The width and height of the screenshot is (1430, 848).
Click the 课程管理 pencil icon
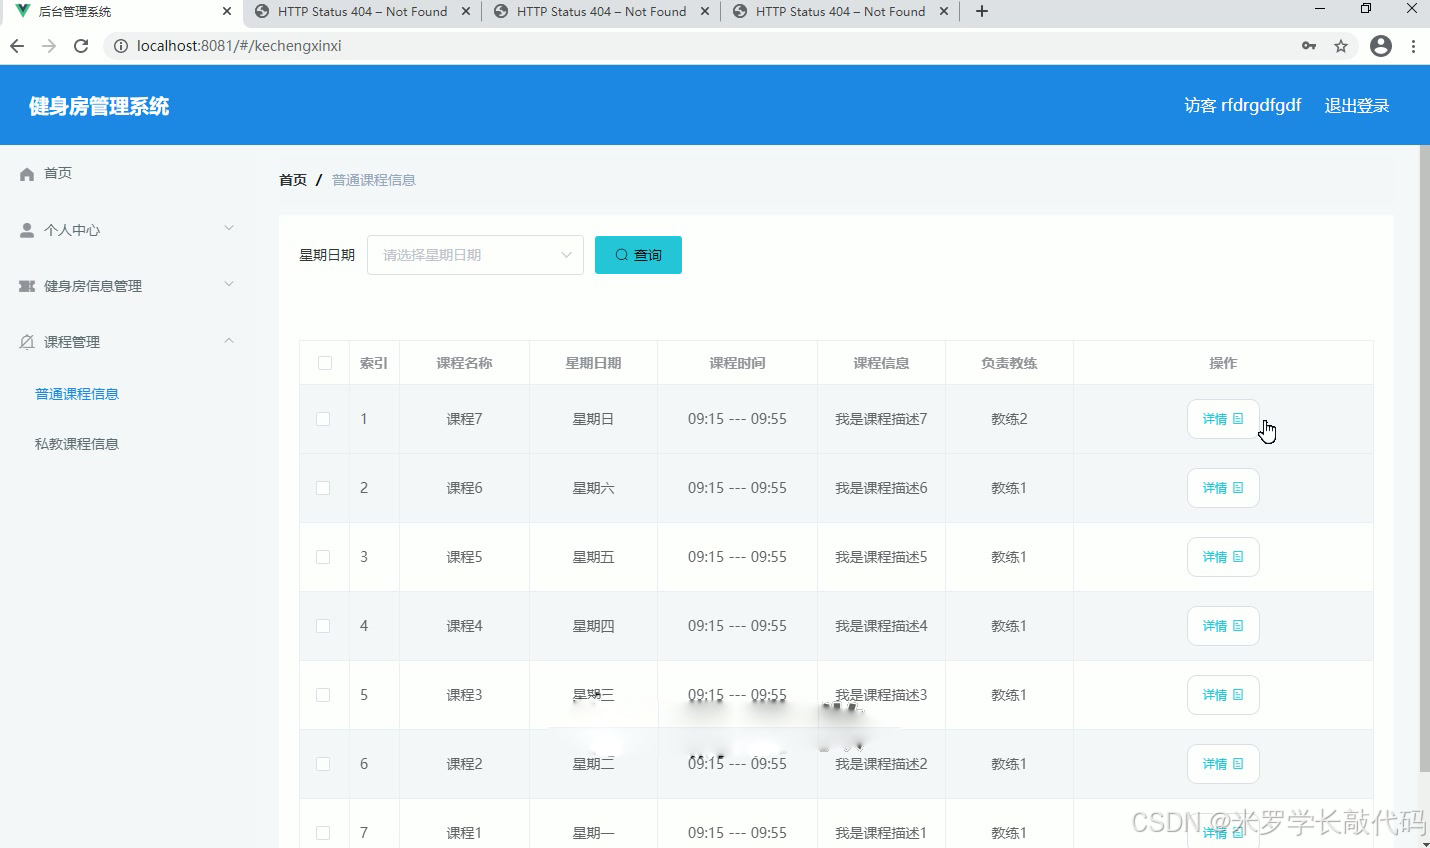pos(25,341)
